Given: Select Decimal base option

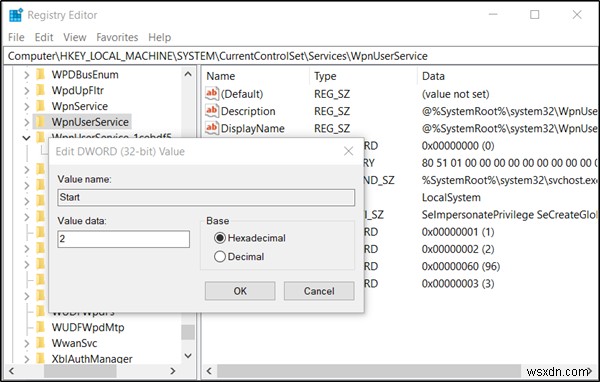Looking at the screenshot, I should tap(220, 256).
